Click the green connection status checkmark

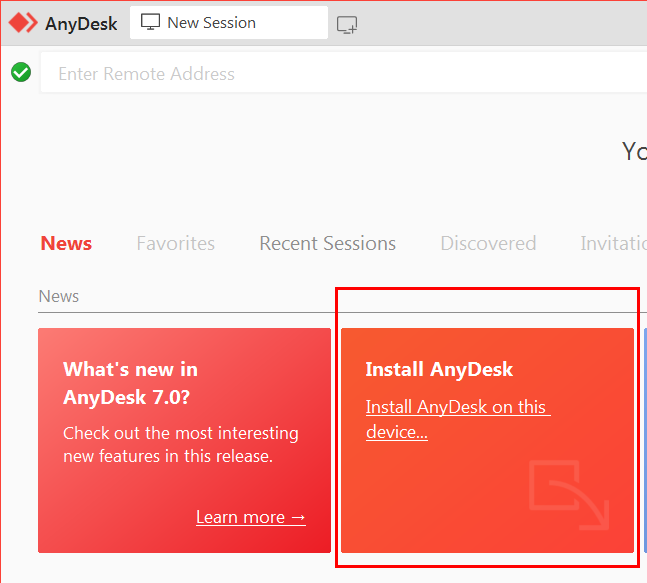coord(21,72)
